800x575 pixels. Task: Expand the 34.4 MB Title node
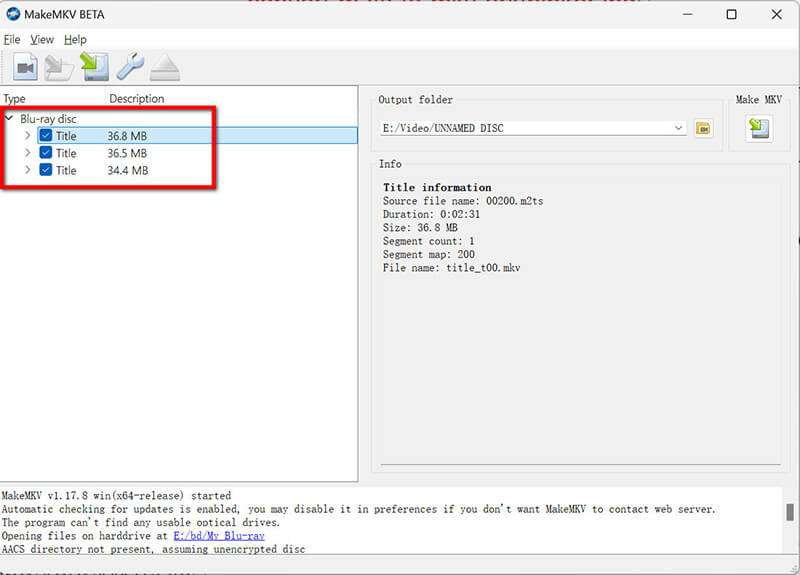(x=28, y=170)
